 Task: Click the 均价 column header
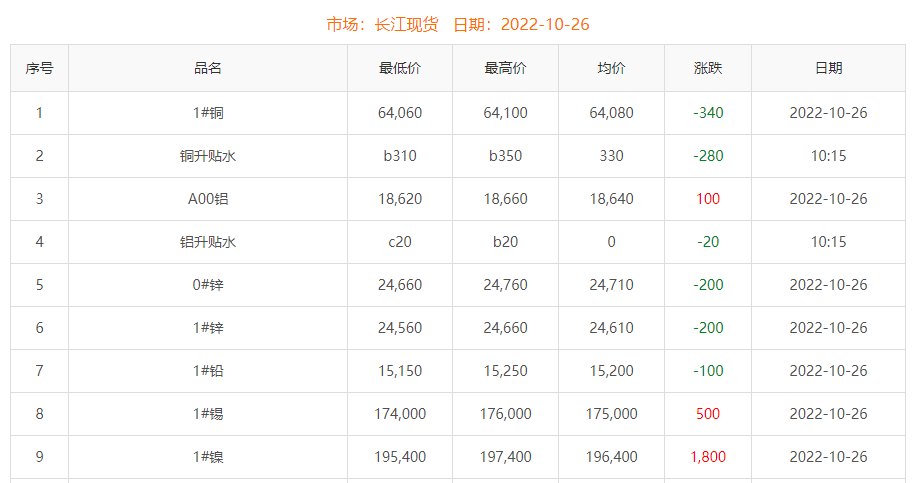pos(611,68)
